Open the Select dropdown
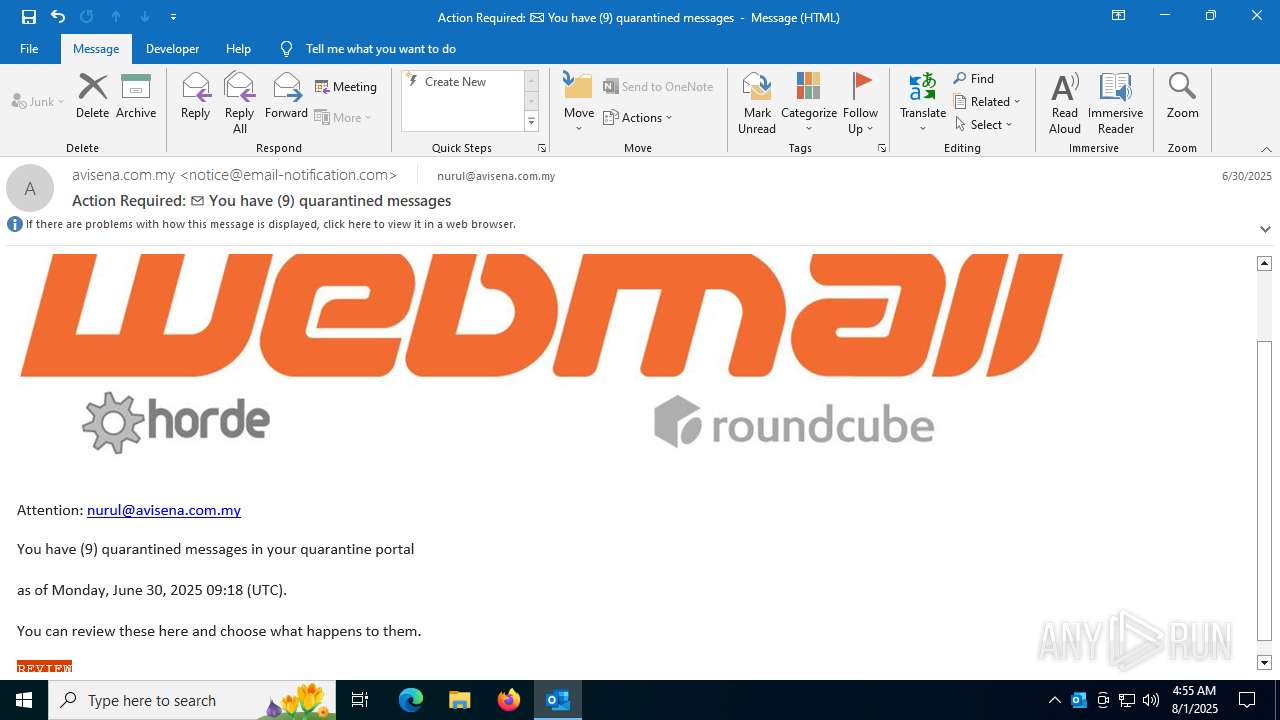1280x720 pixels. click(x=984, y=124)
